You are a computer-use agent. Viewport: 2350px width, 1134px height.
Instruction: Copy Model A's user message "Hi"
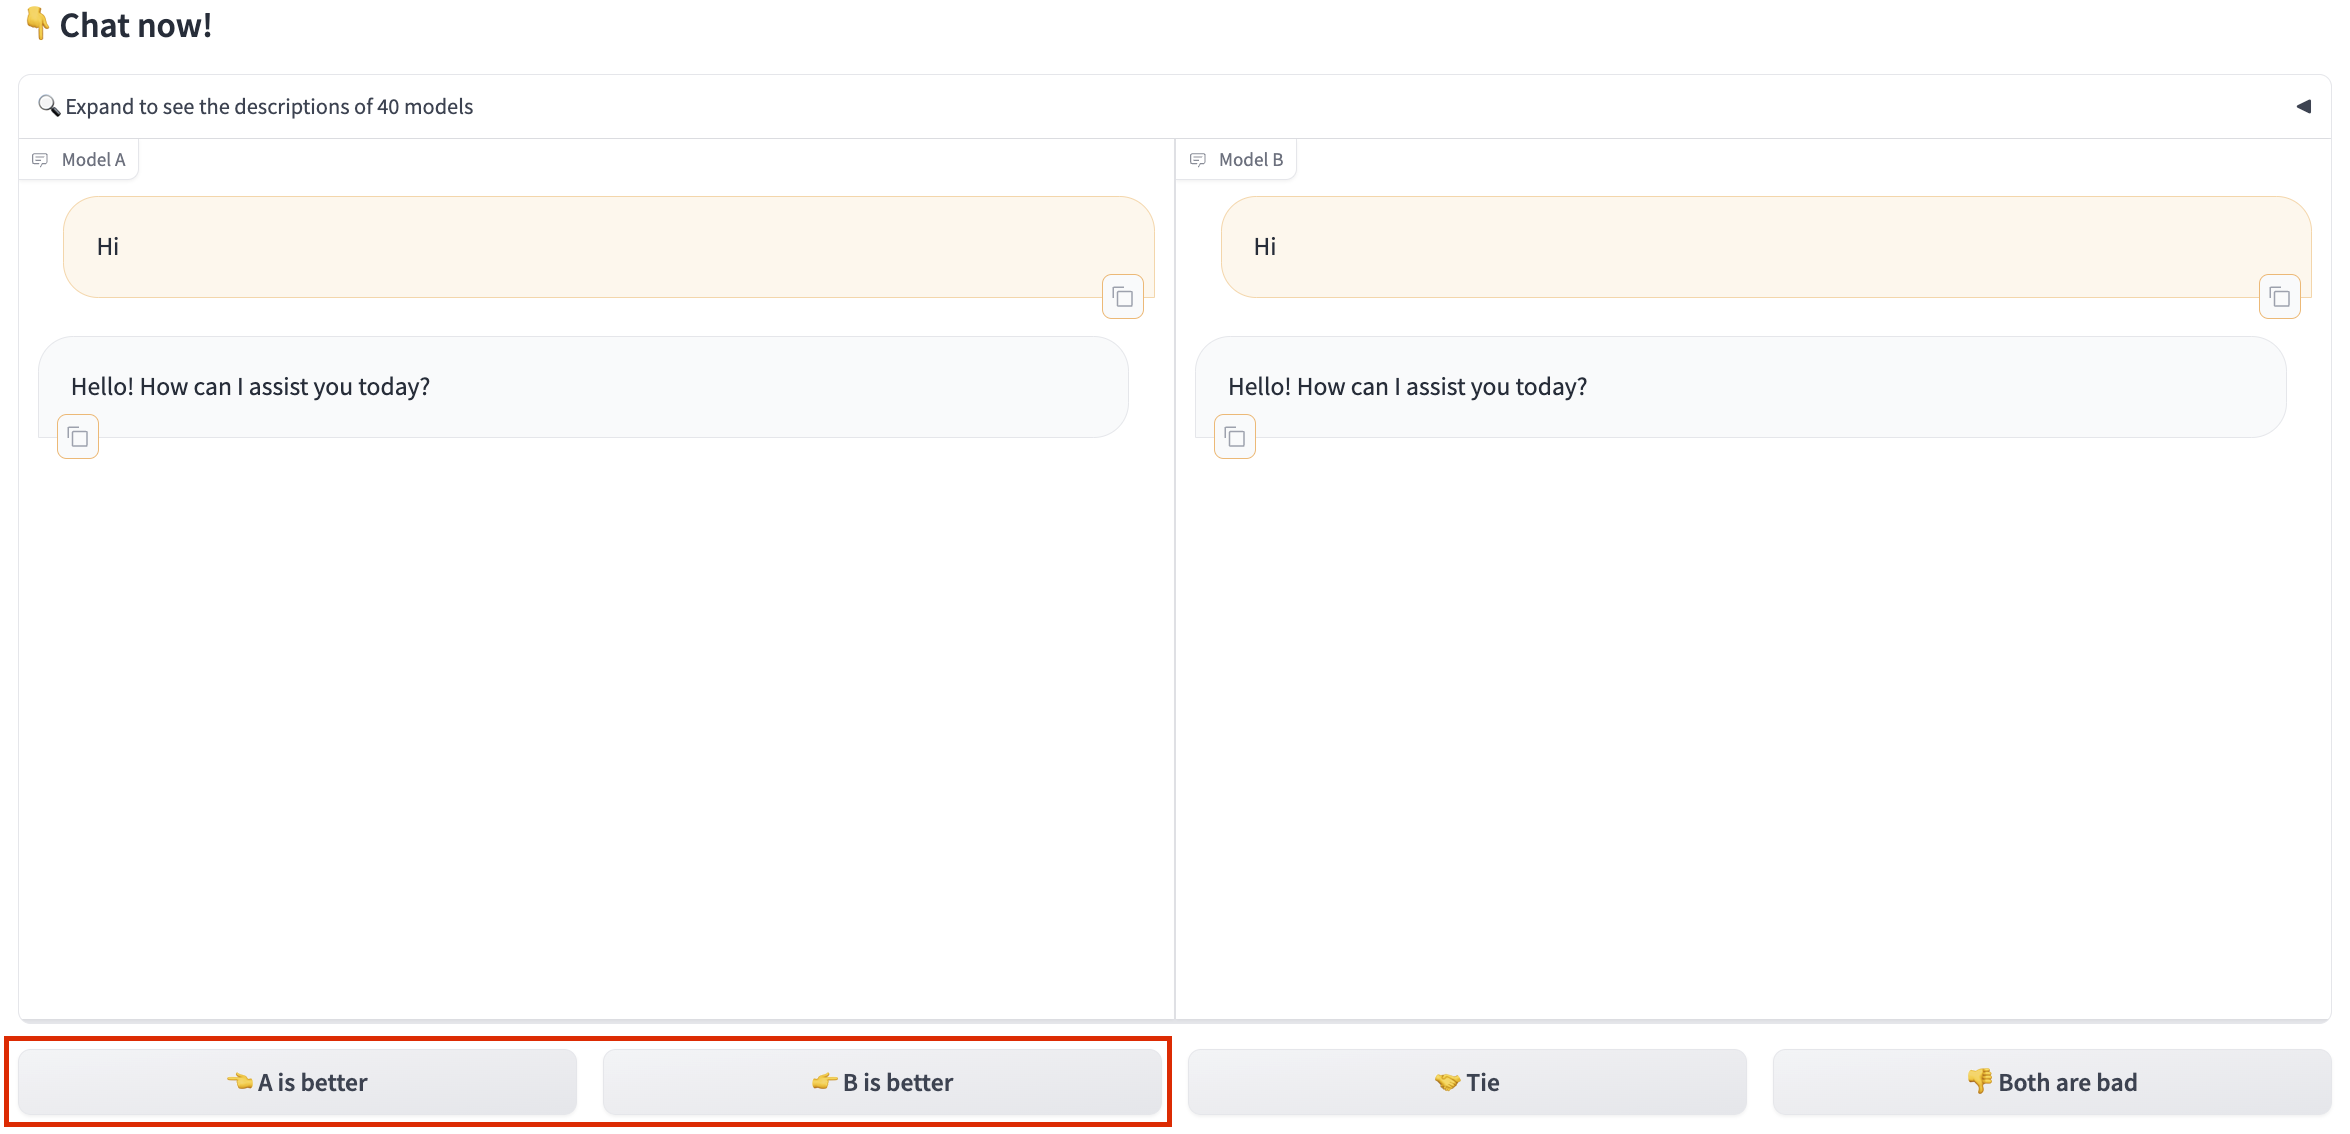pos(1122,297)
